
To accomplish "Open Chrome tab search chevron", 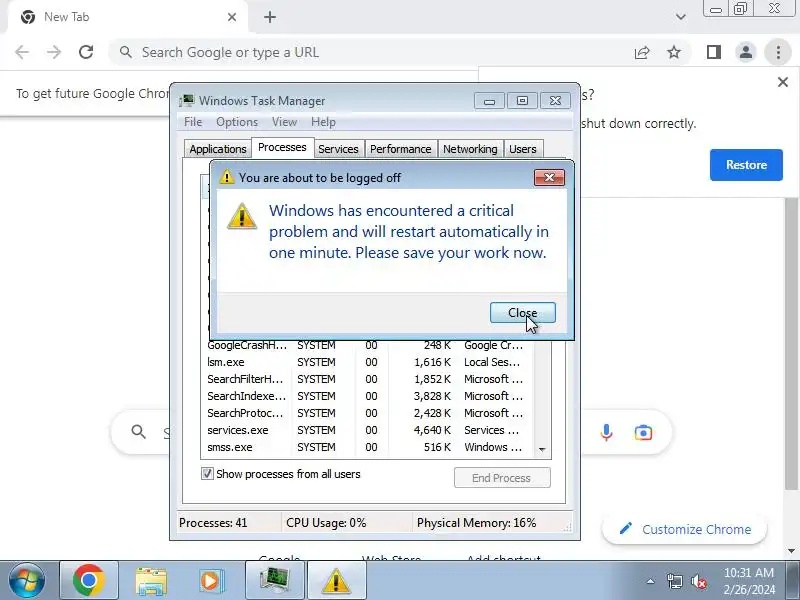I will (681, 17).
